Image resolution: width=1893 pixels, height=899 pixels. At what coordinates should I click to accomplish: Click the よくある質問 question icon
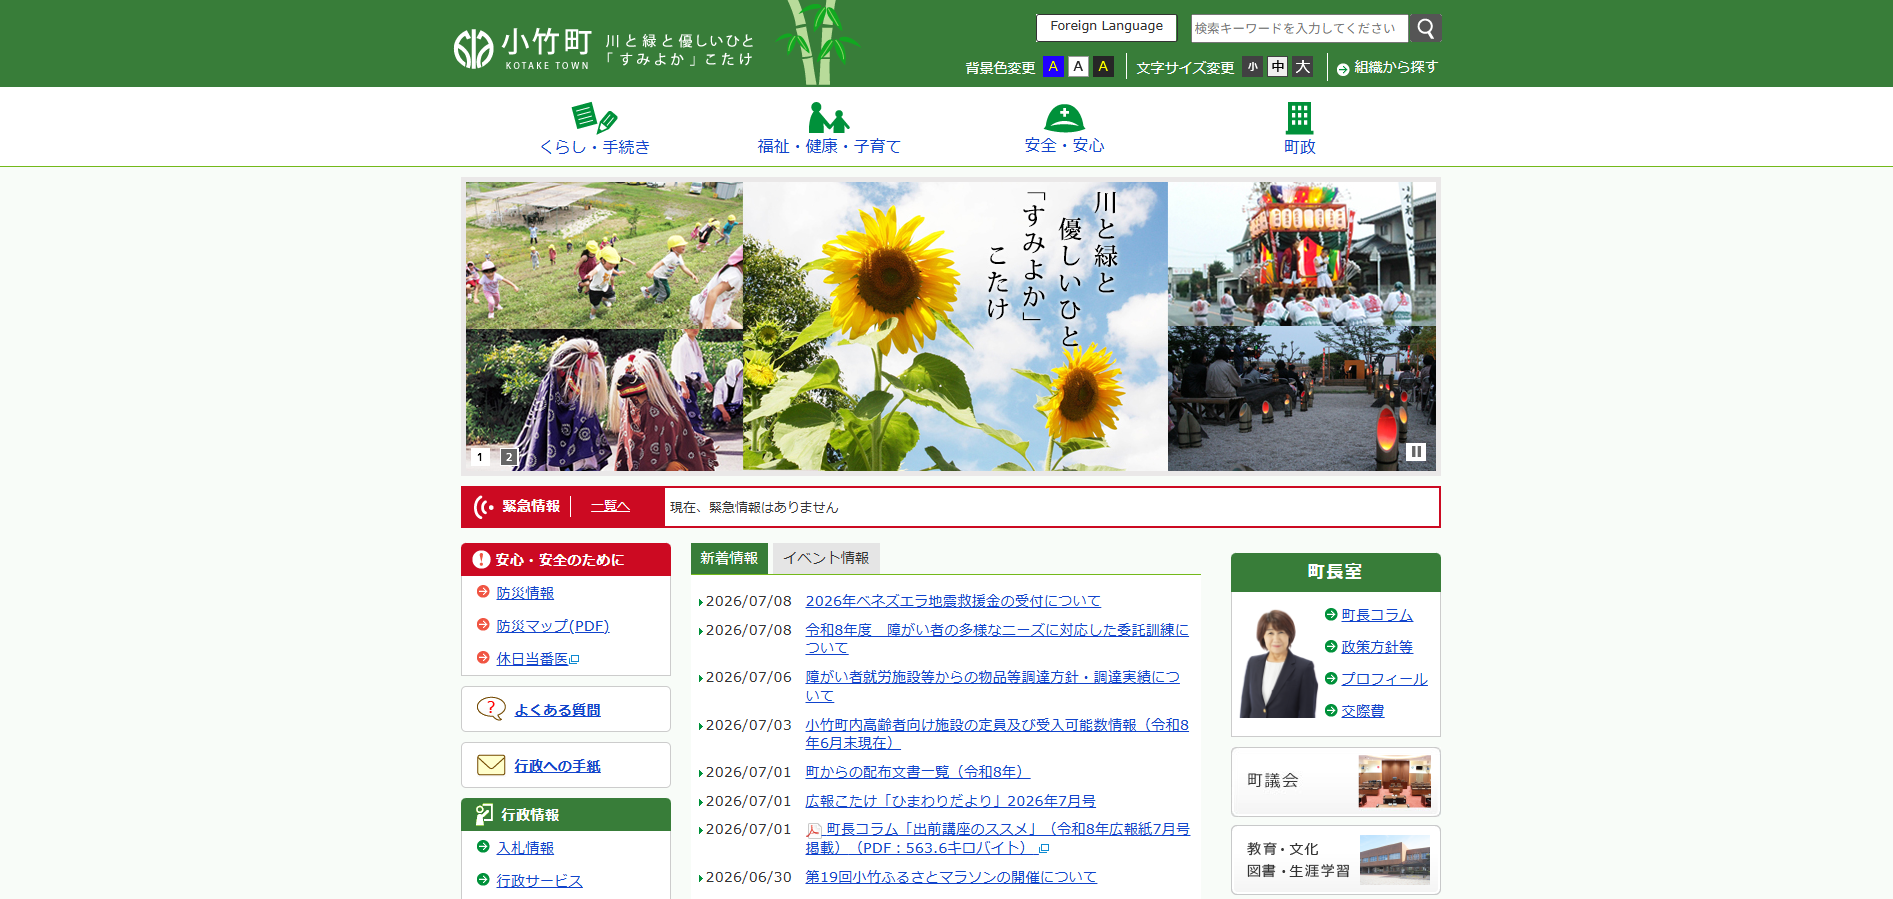pyautogui.click(x=491, y=709)
